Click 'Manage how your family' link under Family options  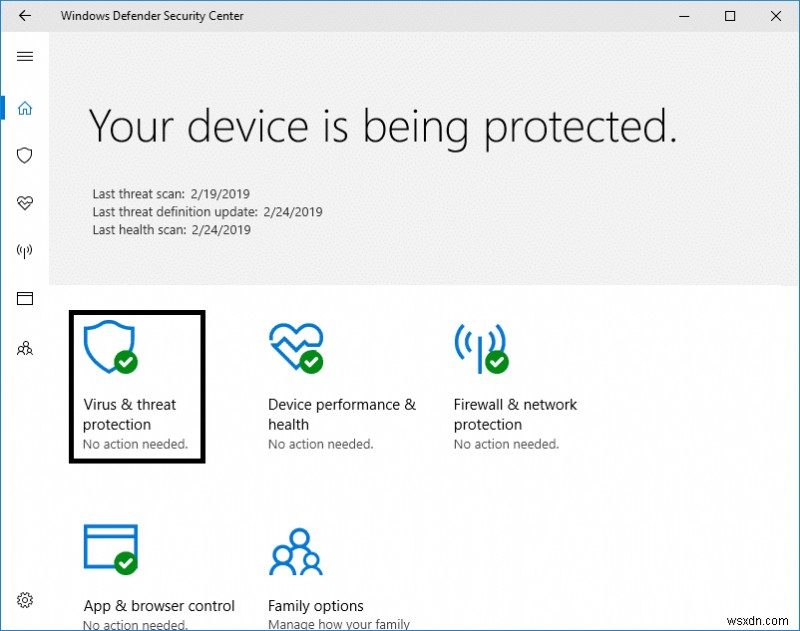pyautogui.click(x=340, y=625)
